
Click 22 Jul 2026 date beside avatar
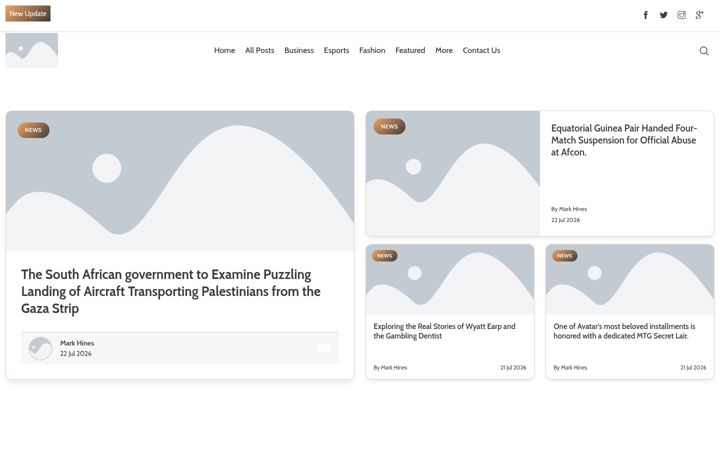(76, 354)
